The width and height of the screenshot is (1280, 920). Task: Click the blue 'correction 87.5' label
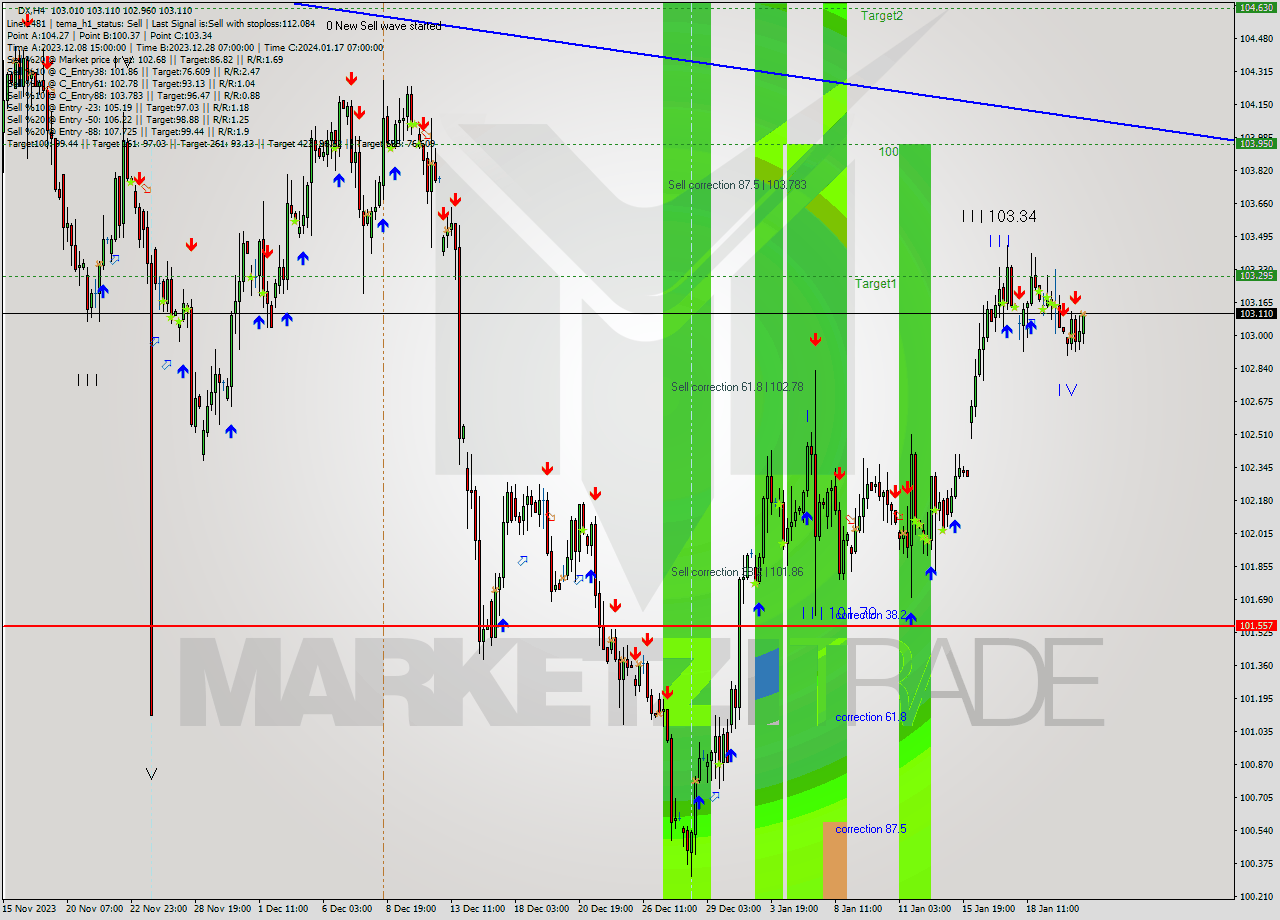pos(871,829)
